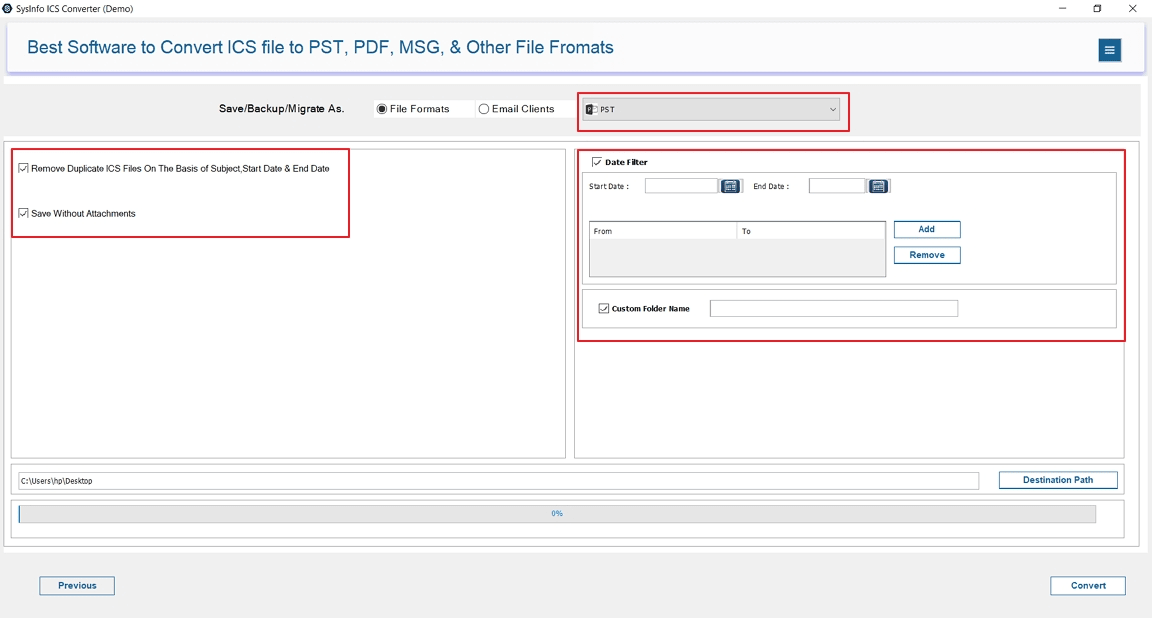Click the Destination Path button
Viewport: 1152px width, 618px height.
point(1058,480)
